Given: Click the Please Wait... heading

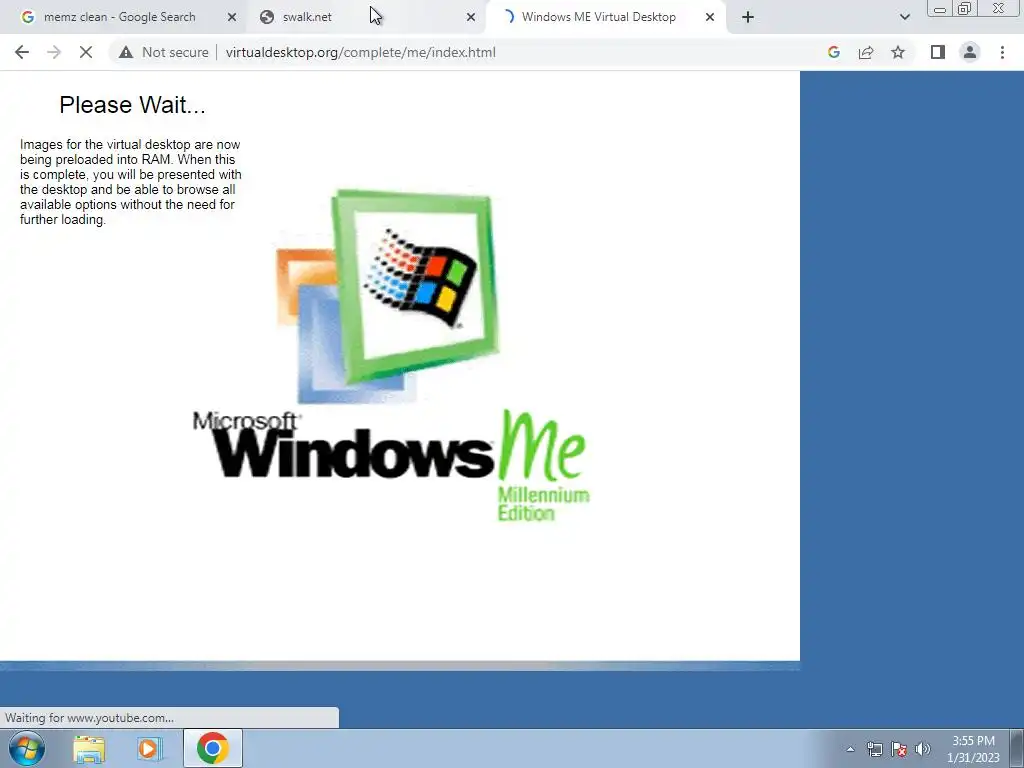Looking at the screenshot, I should click(133, 105).
